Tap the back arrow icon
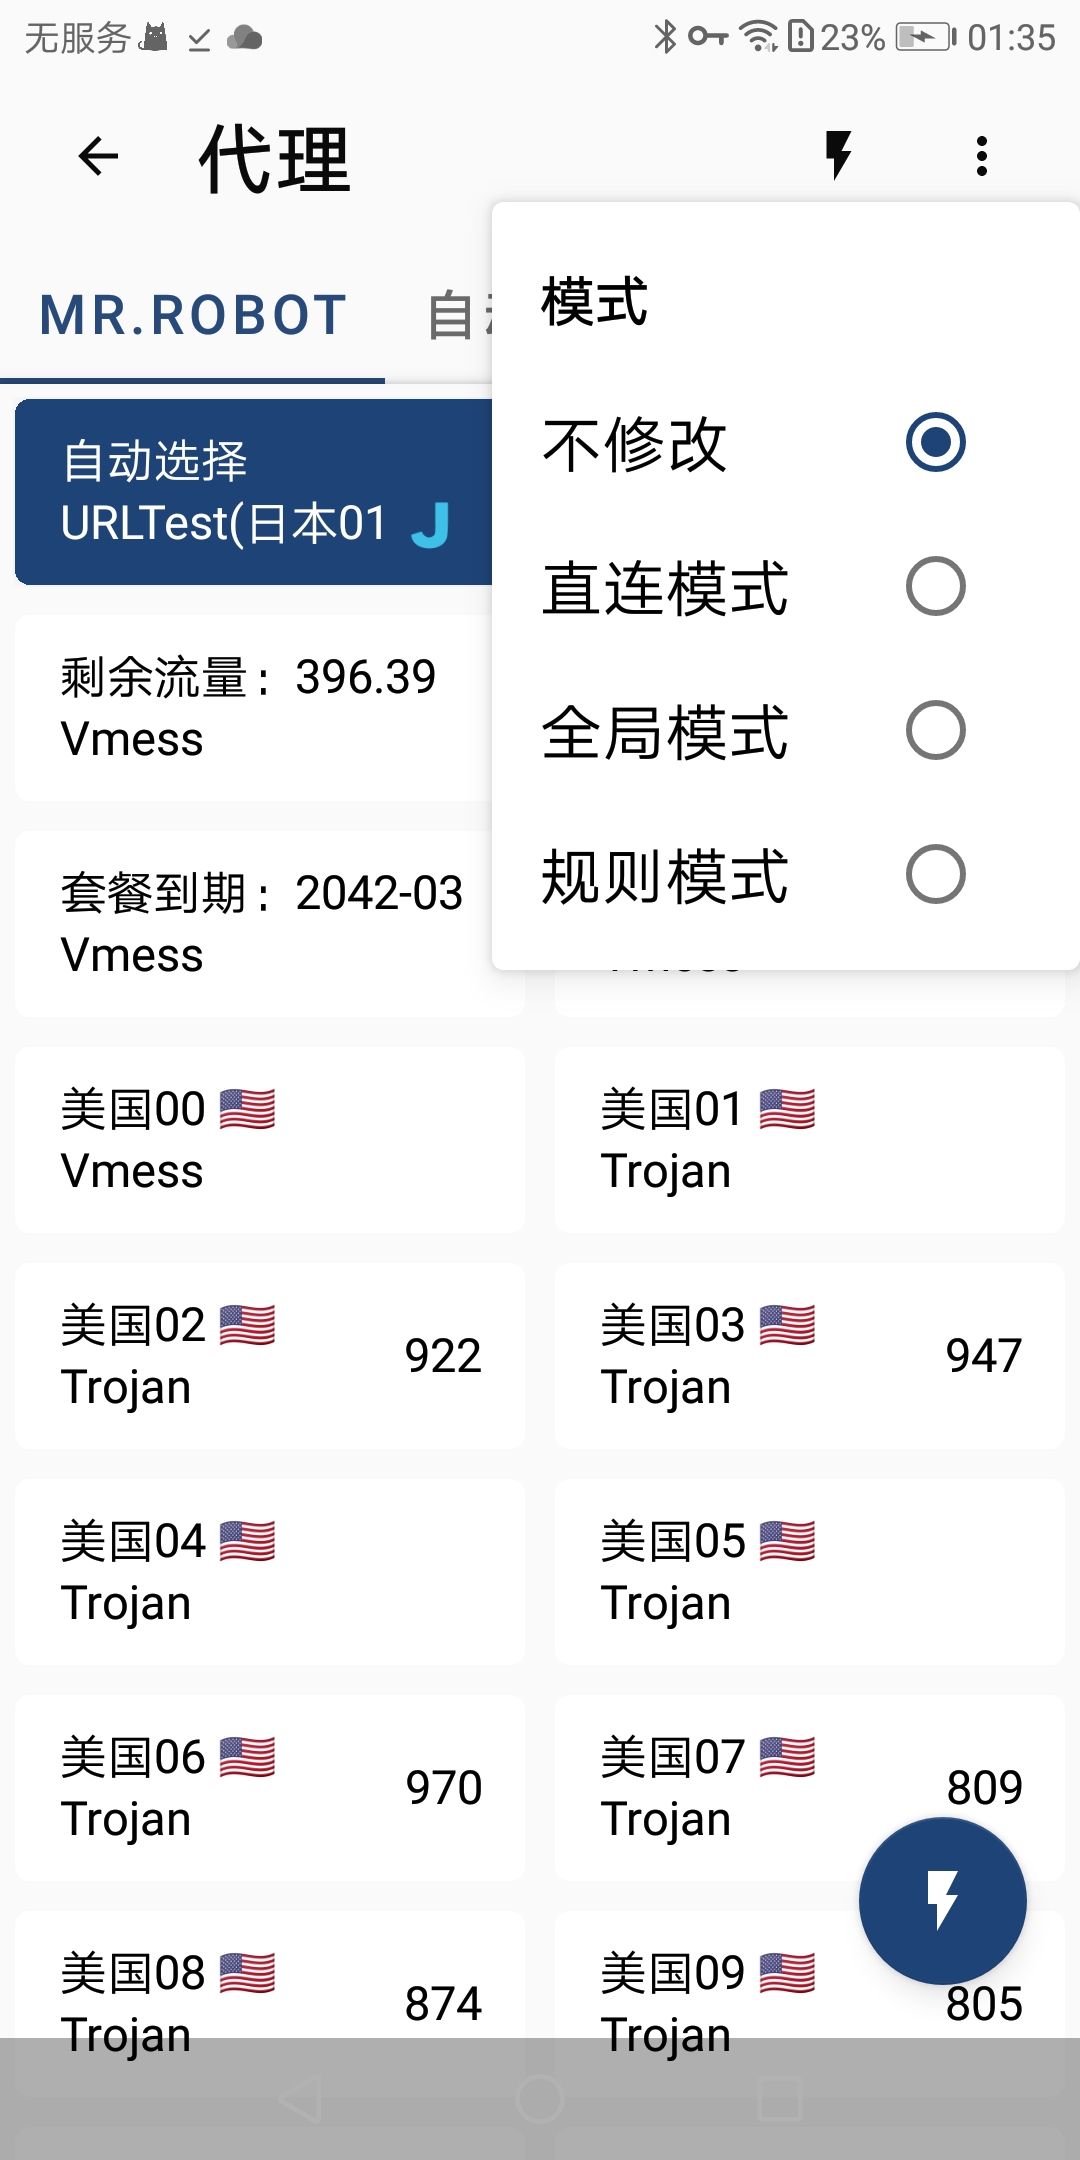1080x2160 pixels. (x=98, y=156)
